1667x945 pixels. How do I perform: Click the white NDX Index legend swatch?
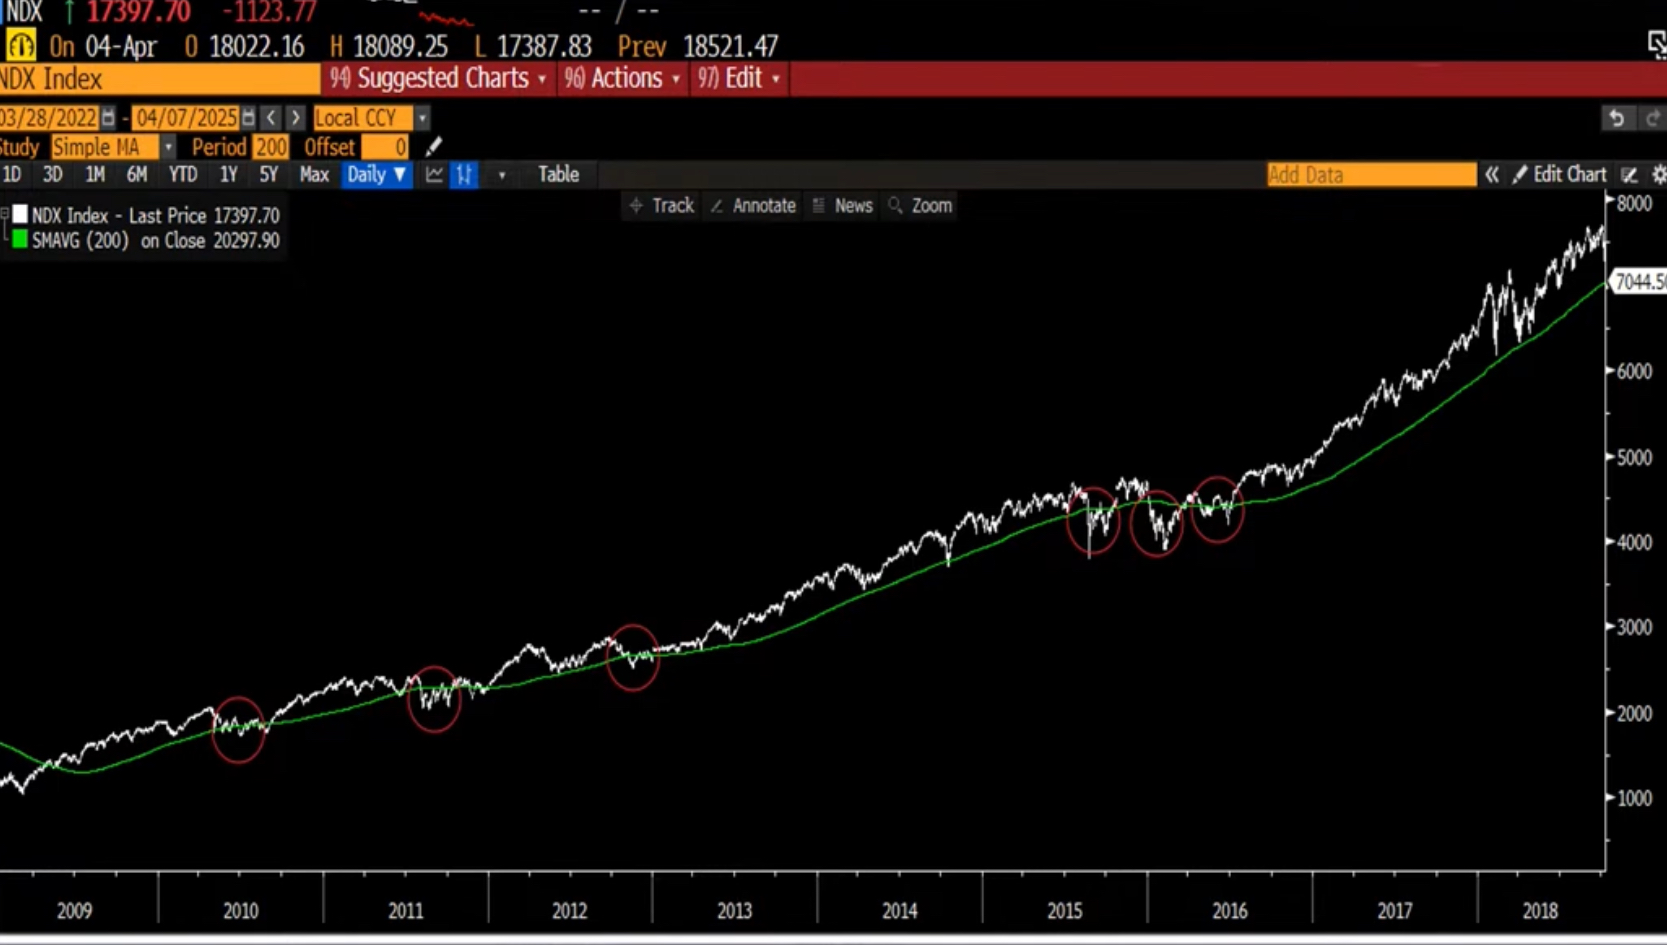click(x=20, y=215)
